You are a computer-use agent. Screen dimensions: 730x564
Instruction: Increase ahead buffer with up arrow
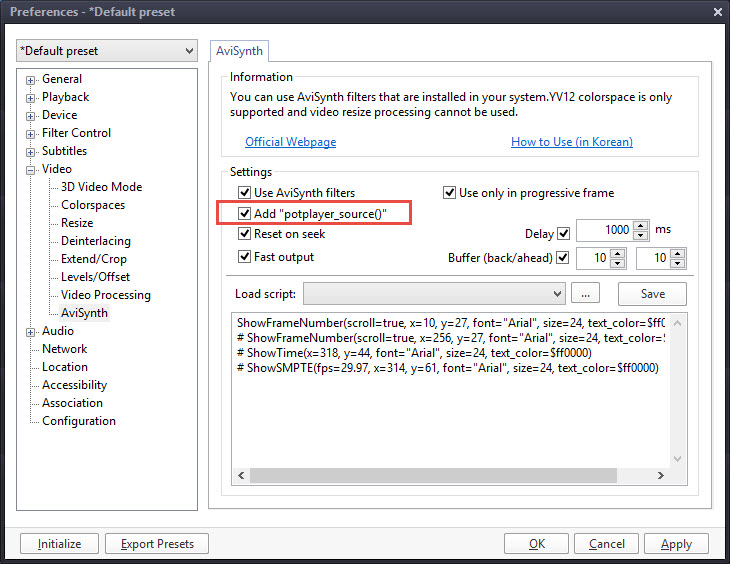click(x=678, y=253)
